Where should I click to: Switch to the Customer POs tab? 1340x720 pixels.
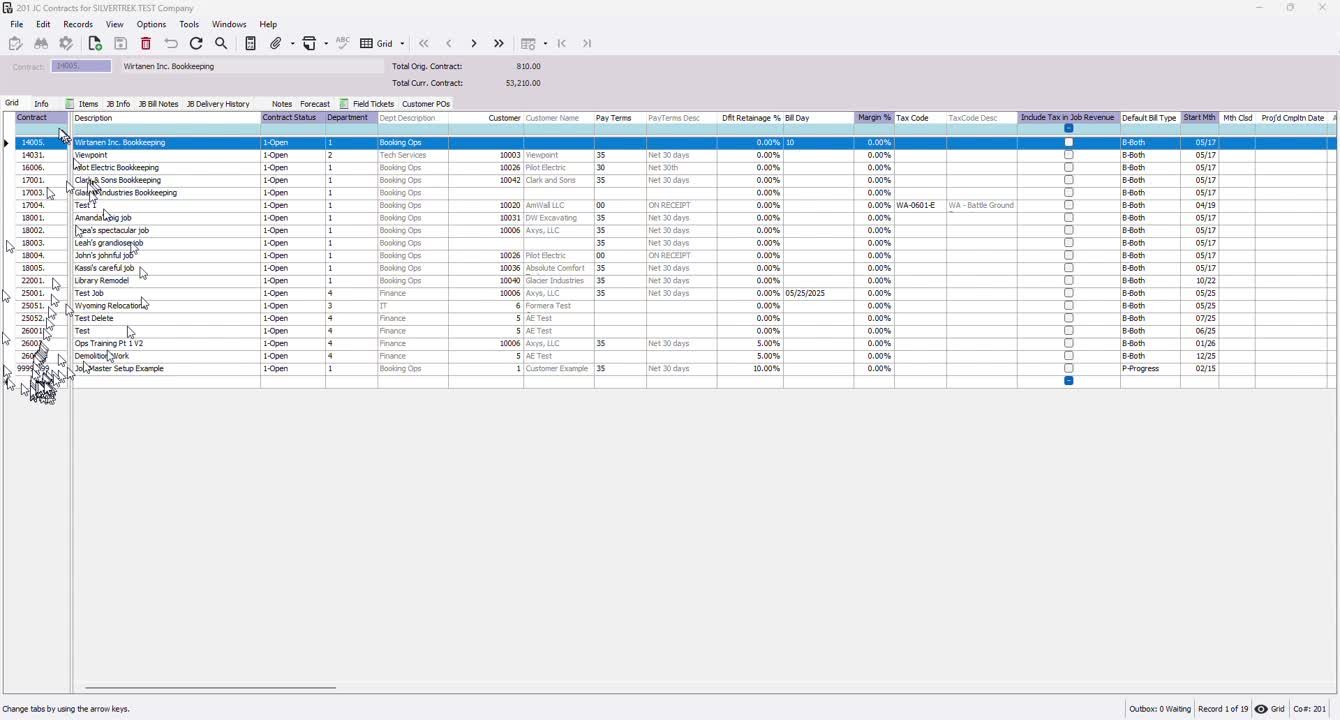pyautogui.click(x=426, y=104)
